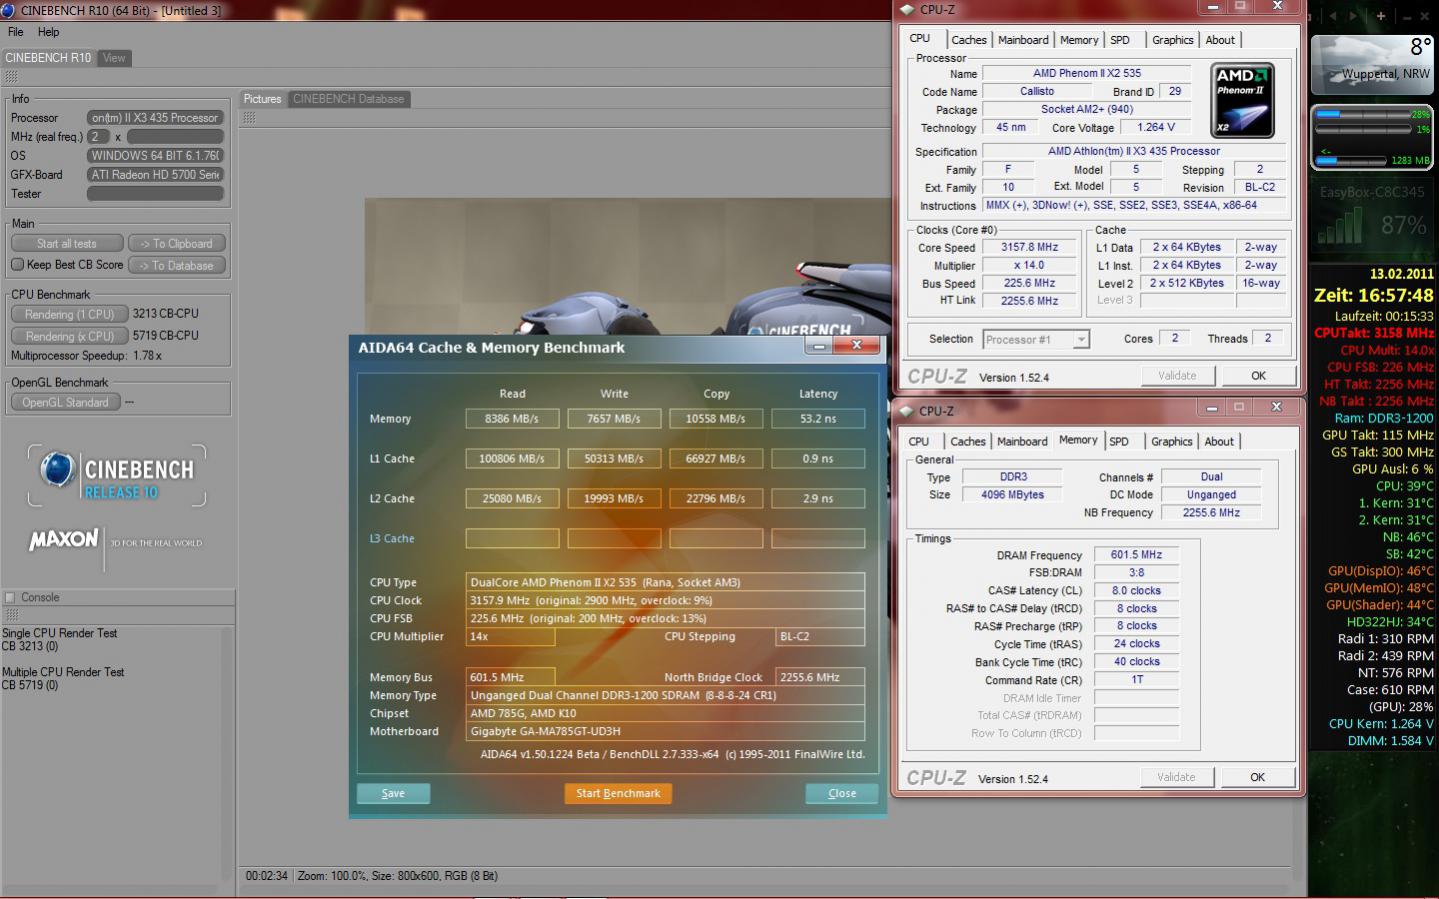
Task: Click the L3 Cache label in AIDA64
Action: pos(392,538)
